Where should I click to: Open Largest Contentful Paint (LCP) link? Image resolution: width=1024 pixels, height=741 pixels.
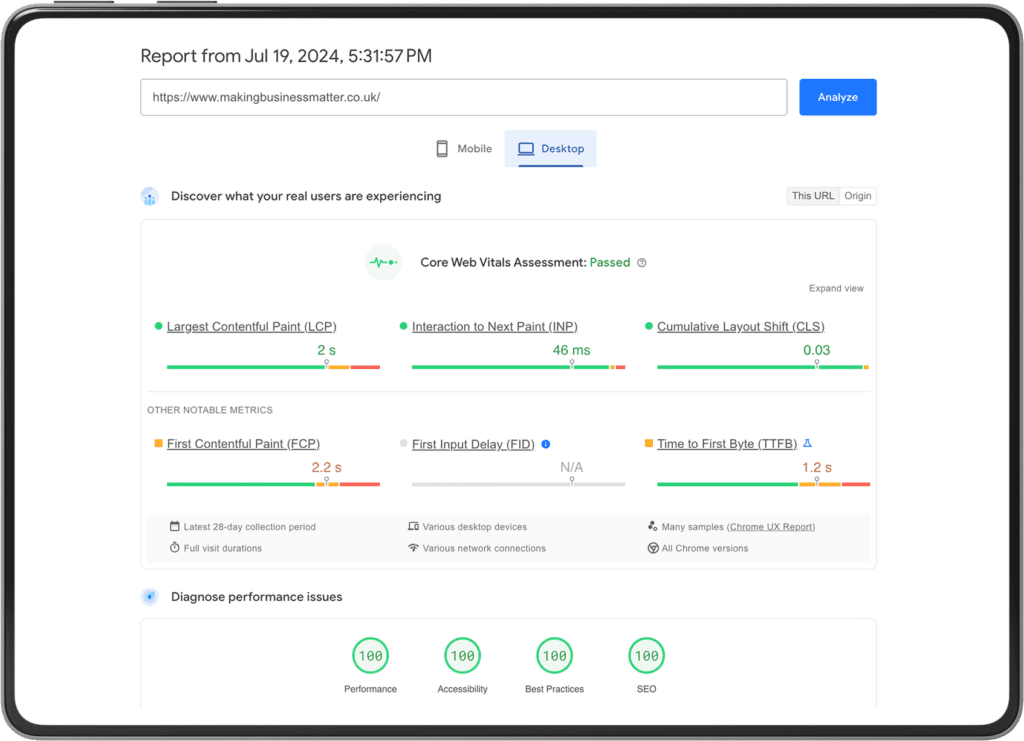coord(251,327)
